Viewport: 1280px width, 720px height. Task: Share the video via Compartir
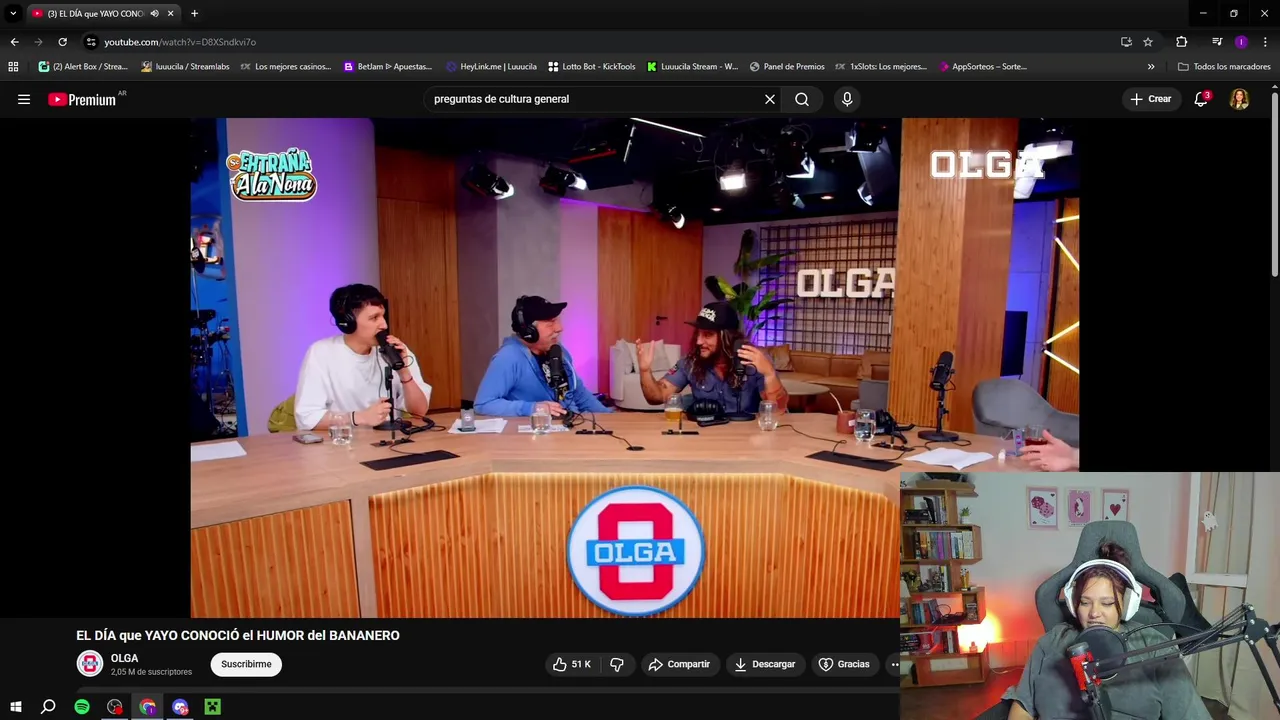[x=679, y=664]
